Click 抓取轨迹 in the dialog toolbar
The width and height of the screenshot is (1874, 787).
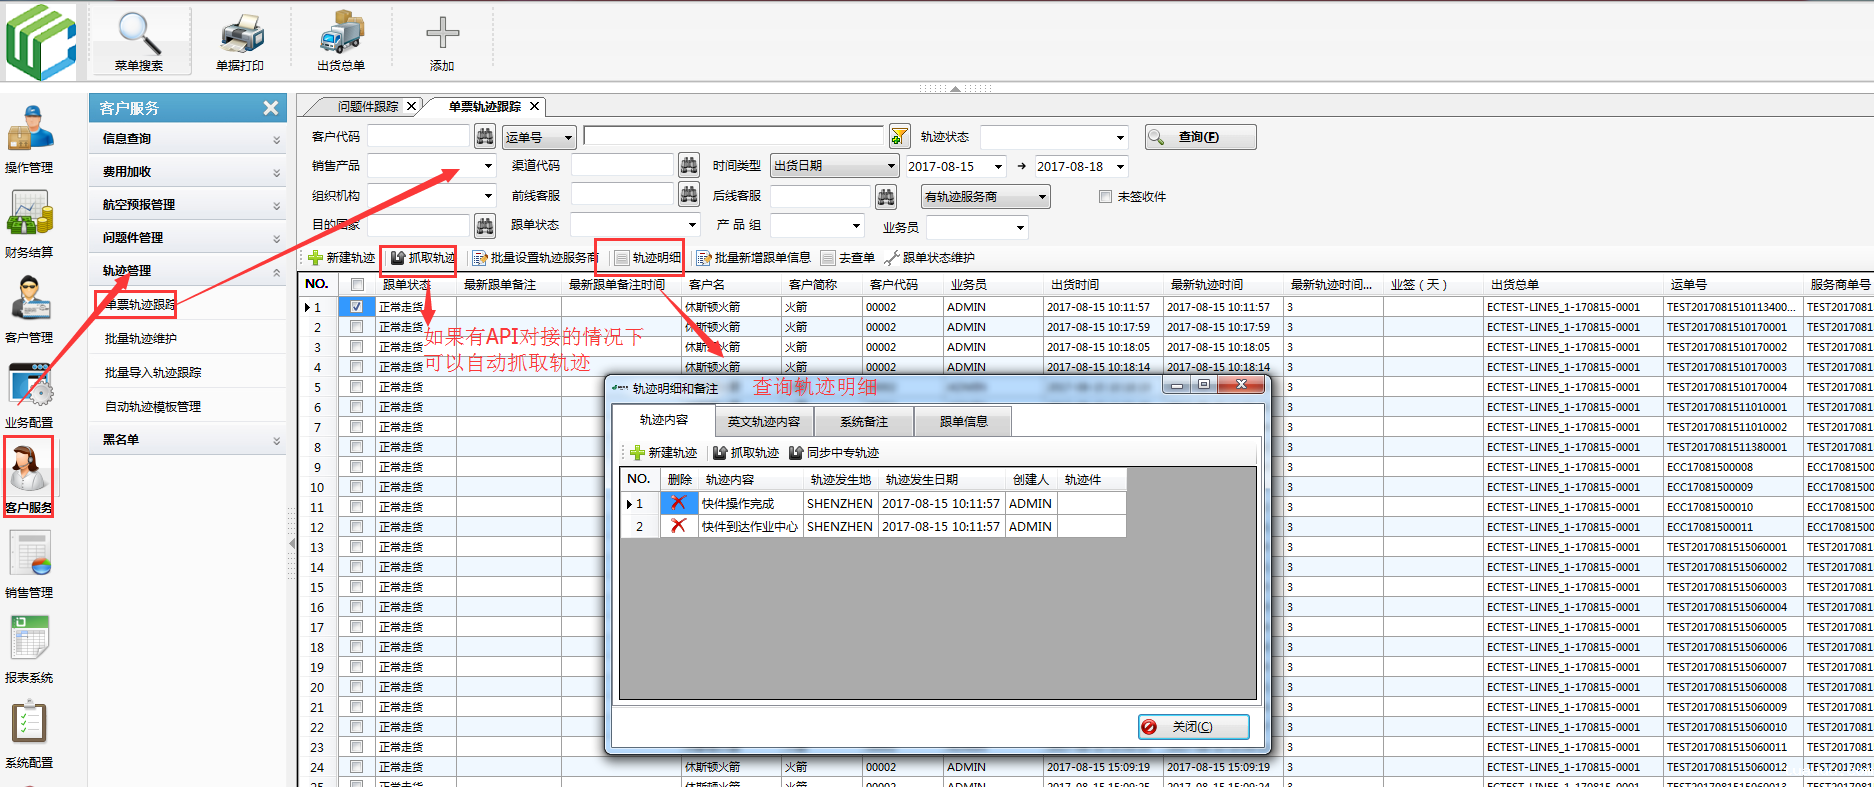(745, 453)
